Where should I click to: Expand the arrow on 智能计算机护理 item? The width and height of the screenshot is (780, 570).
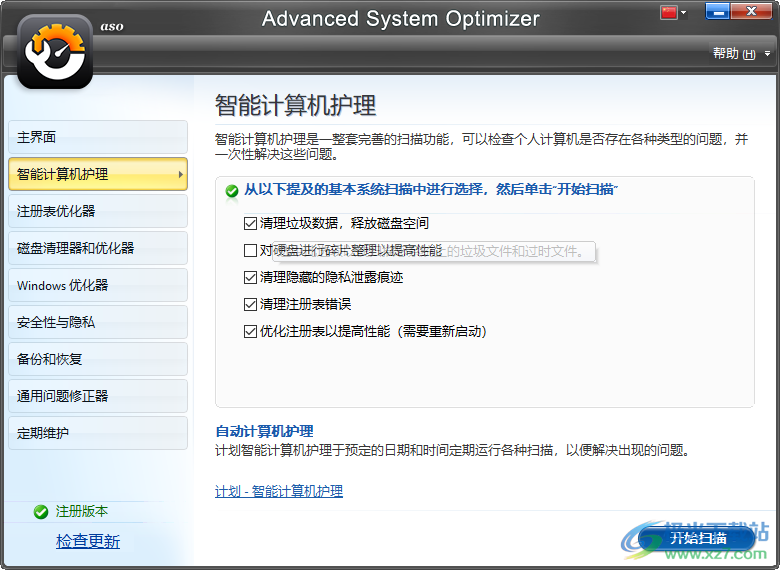point(181,174)
